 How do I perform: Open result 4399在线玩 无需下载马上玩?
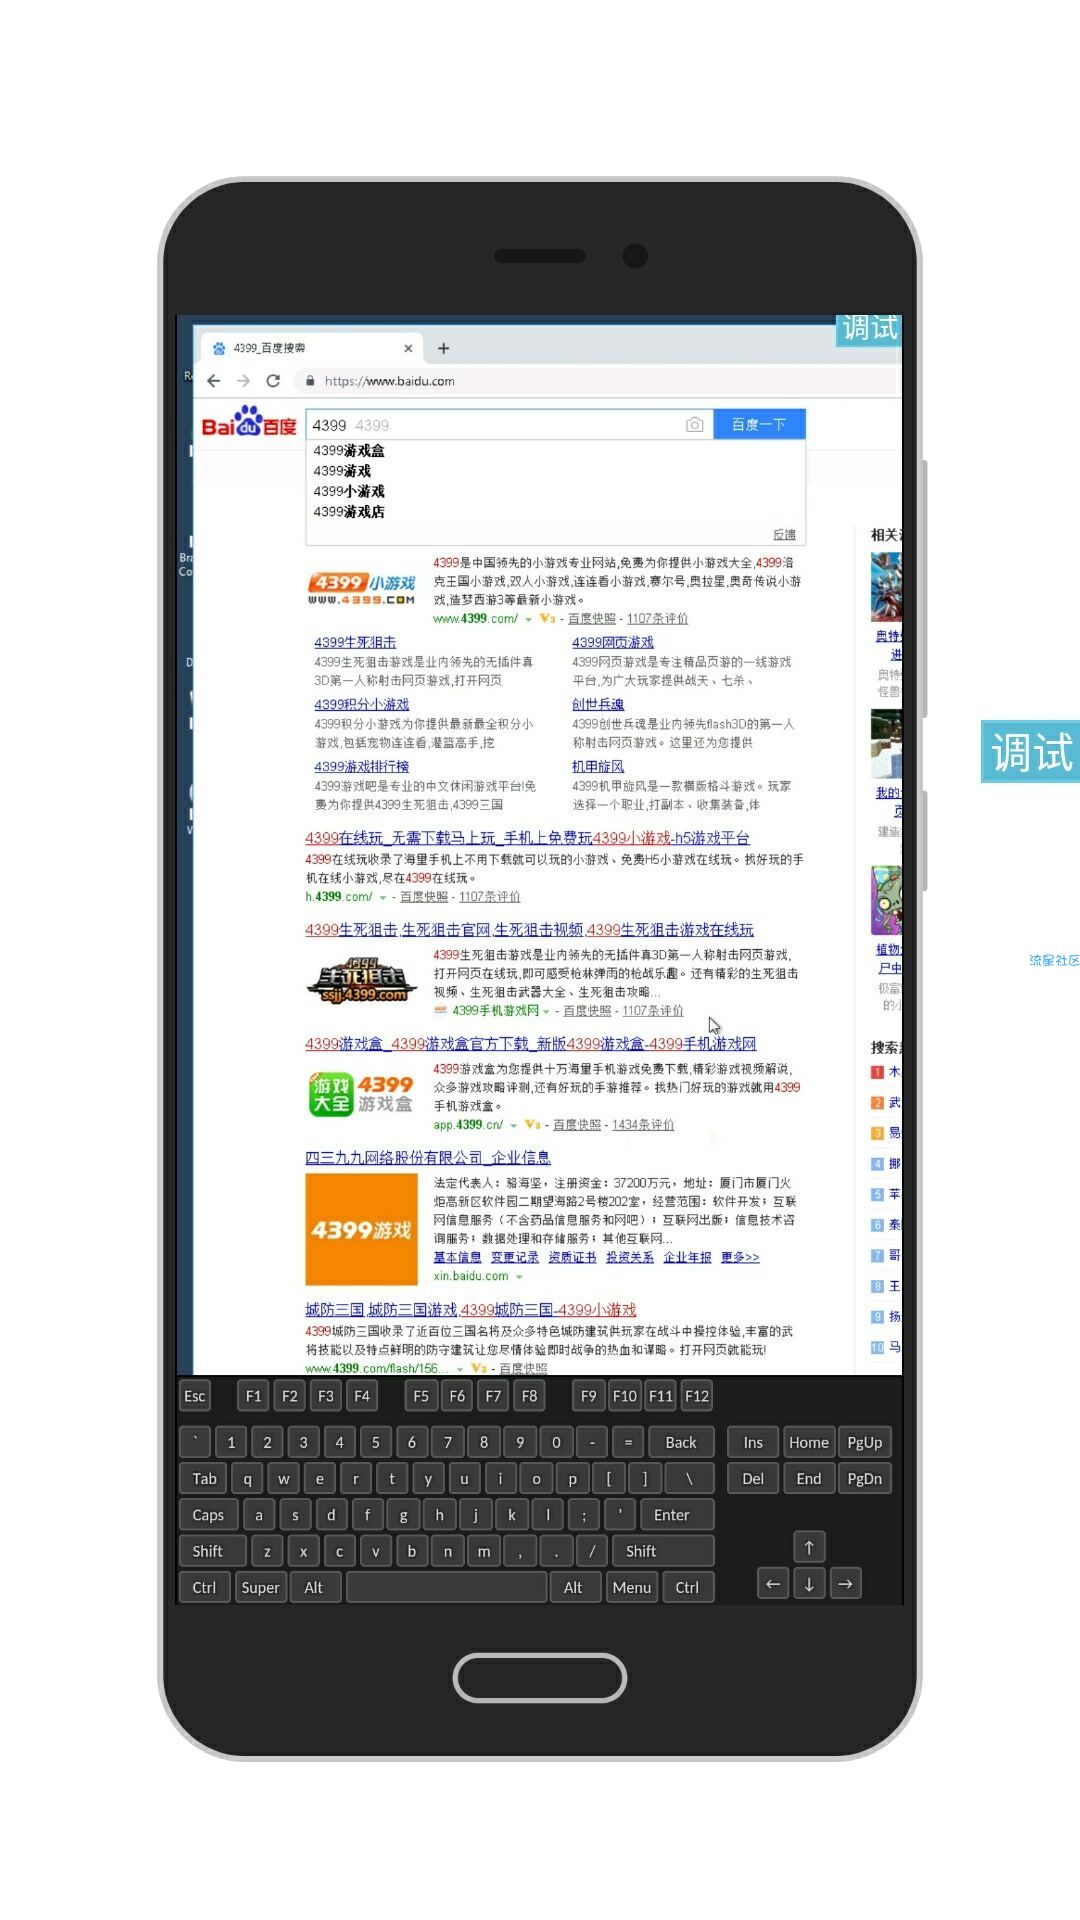coord(528,838)
